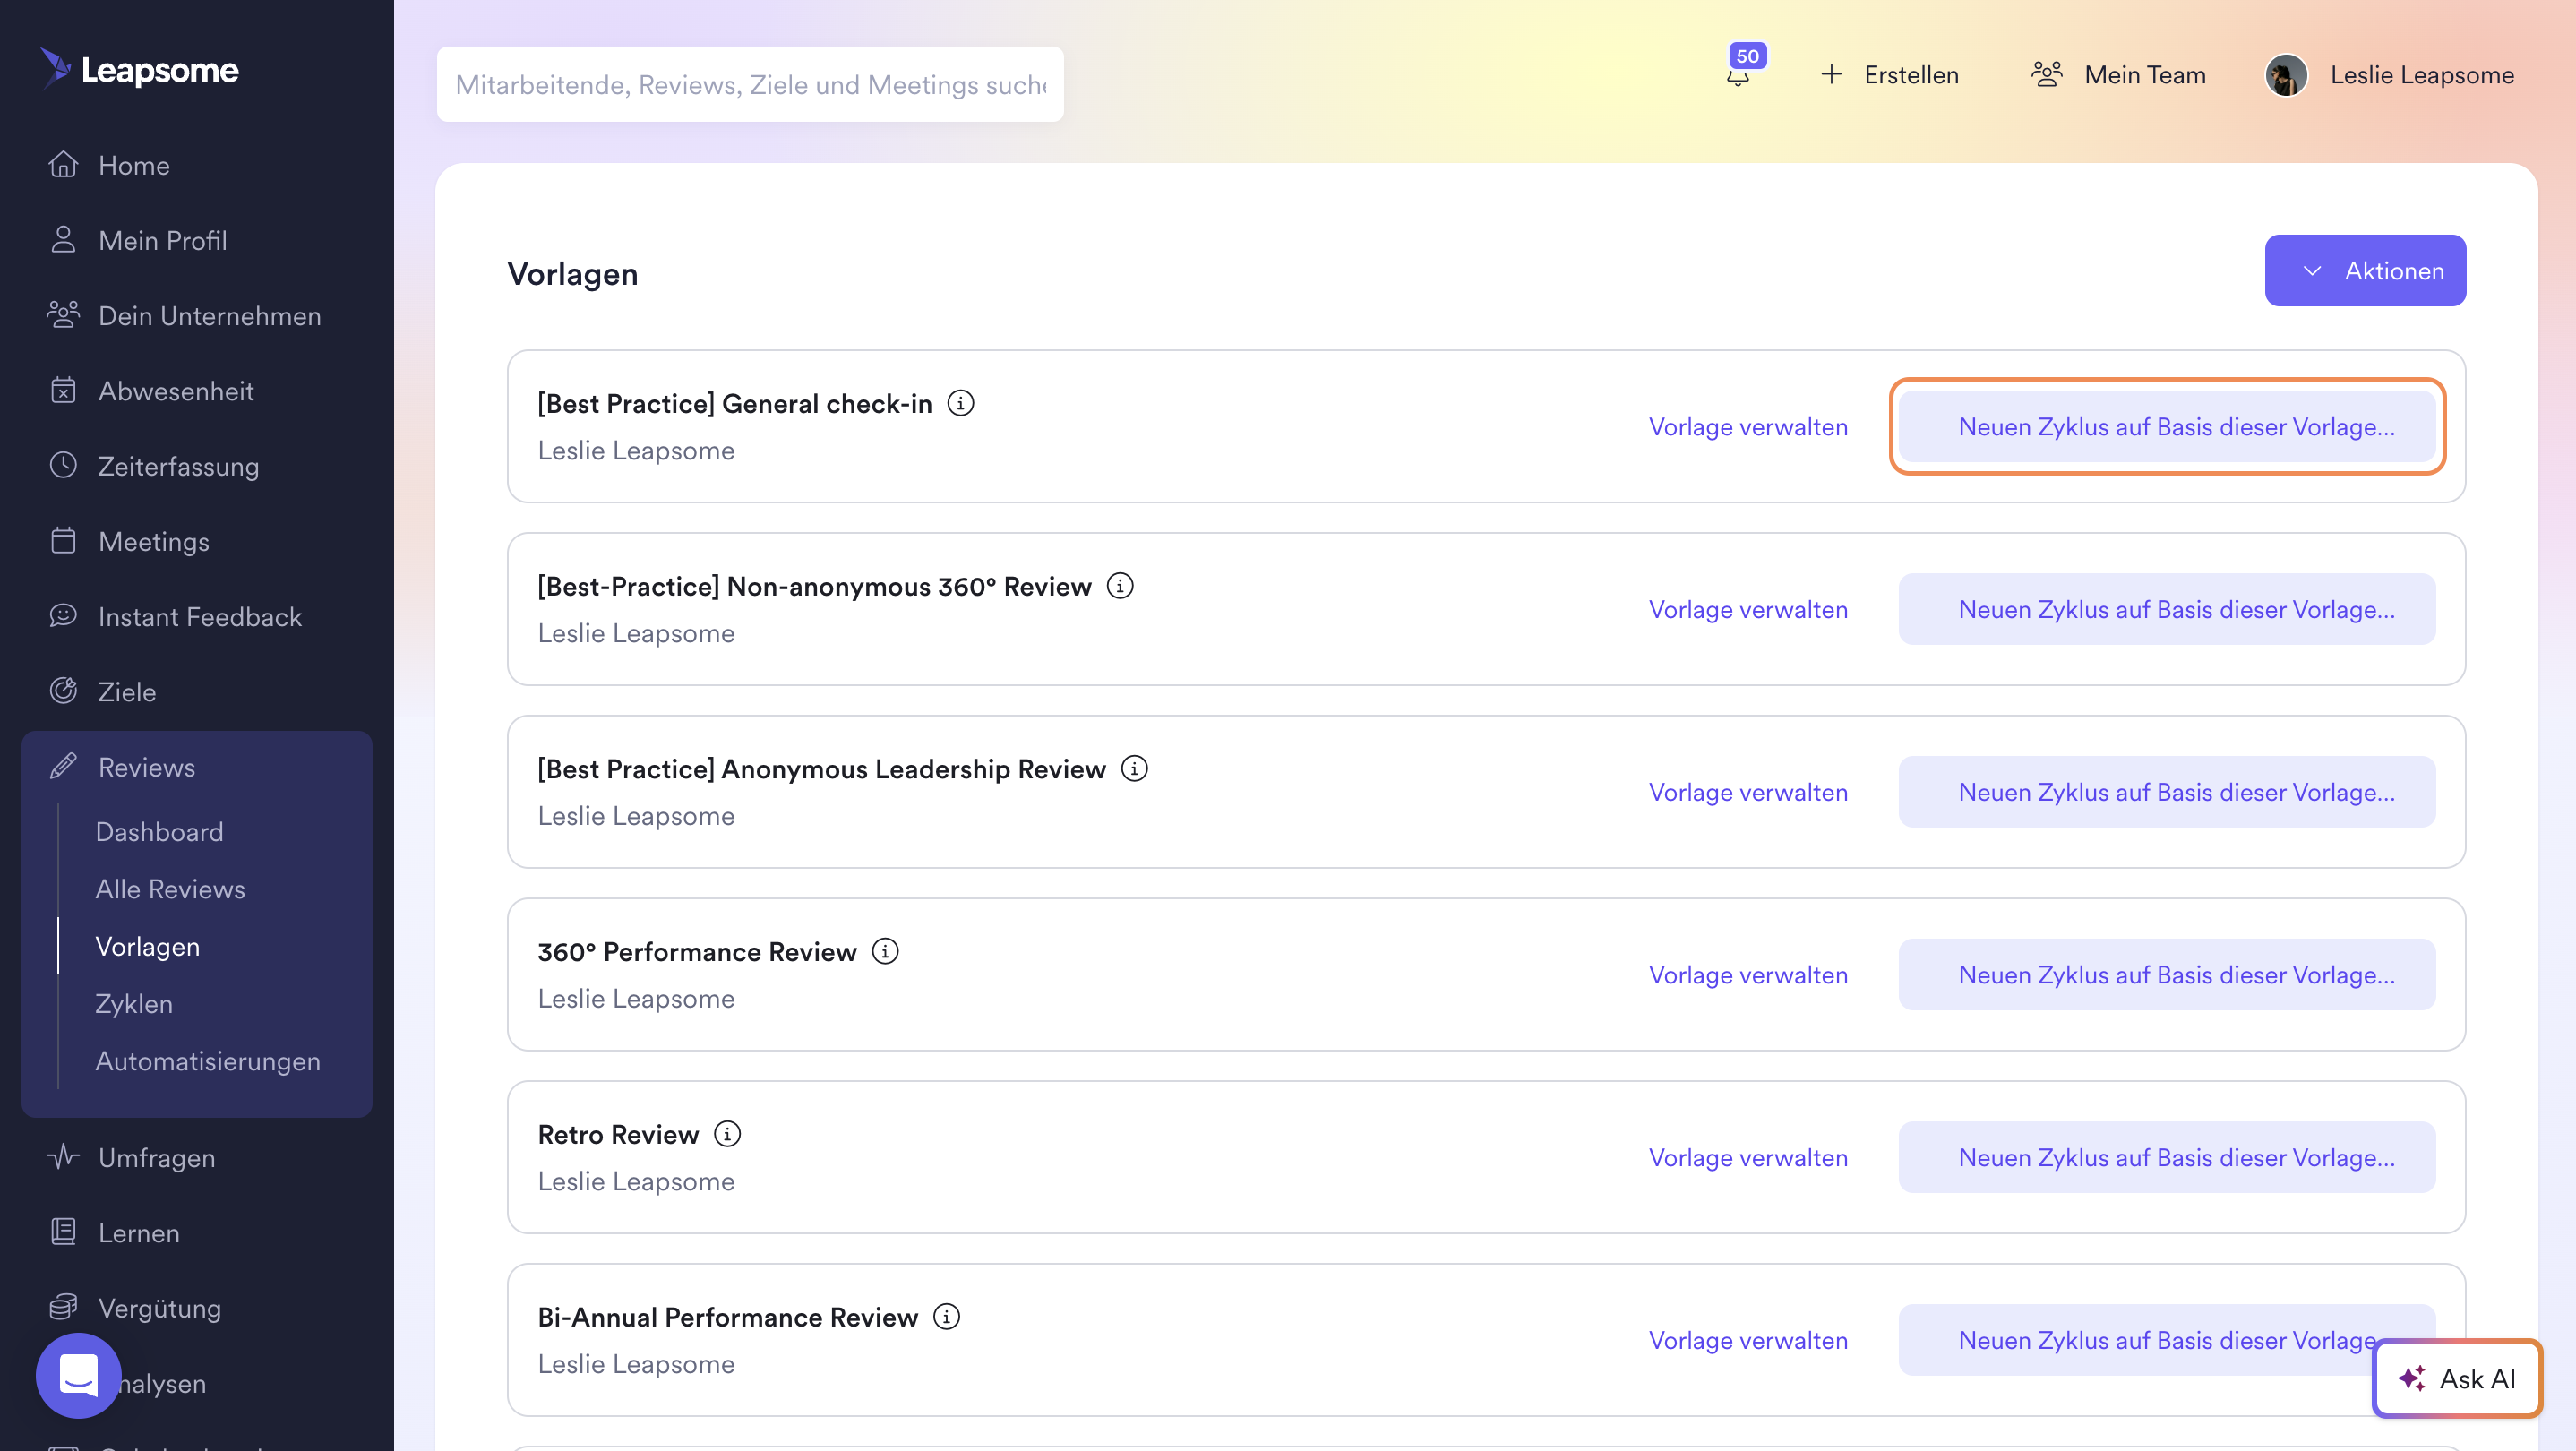Show info for Non-anonymous 360° Review
Image resolution: width=2576 pixels, height=1451 pixels.
pos(1120,586)
